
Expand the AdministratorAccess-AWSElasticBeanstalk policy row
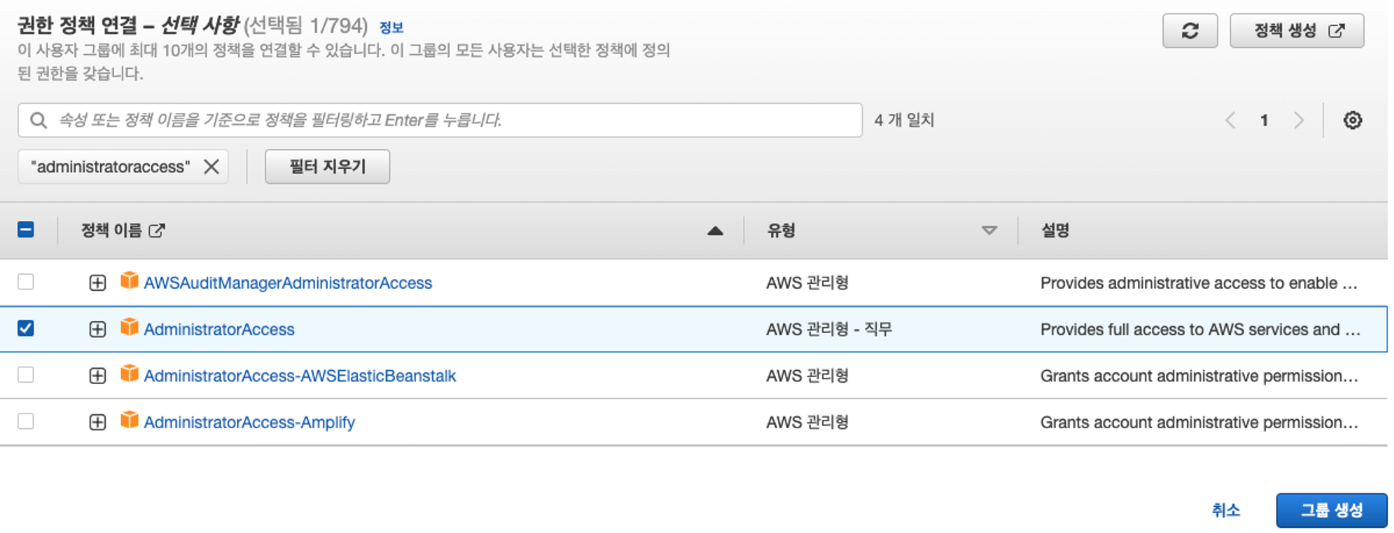click(x=97, y=376)
